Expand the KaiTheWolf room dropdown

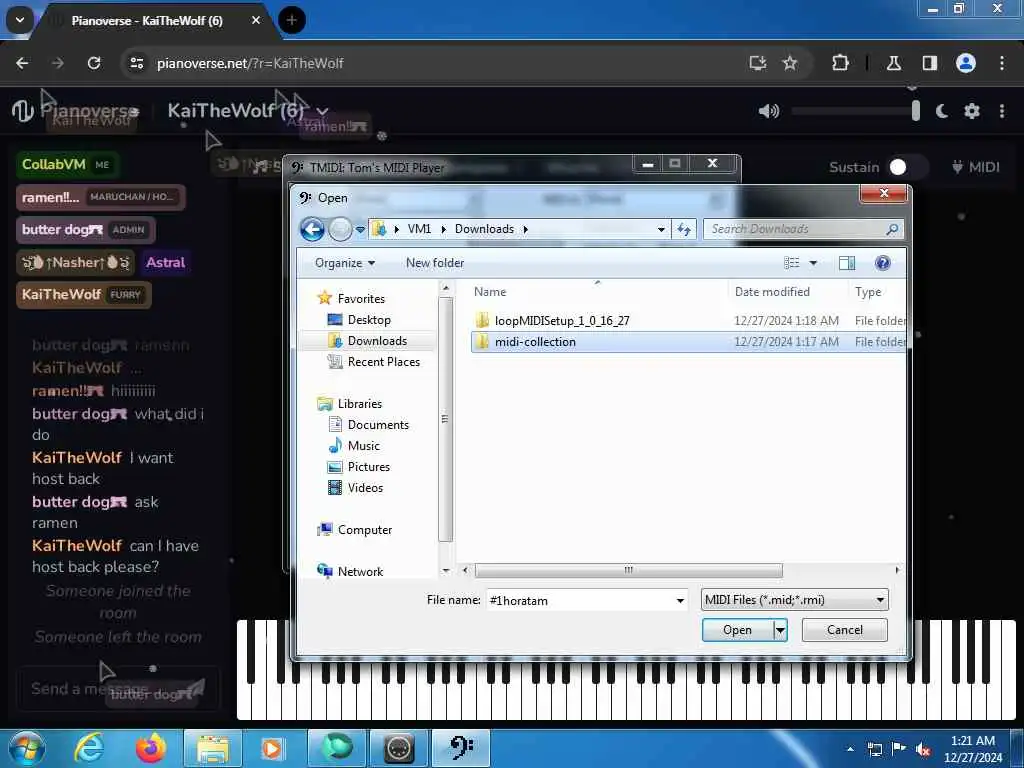323,112
